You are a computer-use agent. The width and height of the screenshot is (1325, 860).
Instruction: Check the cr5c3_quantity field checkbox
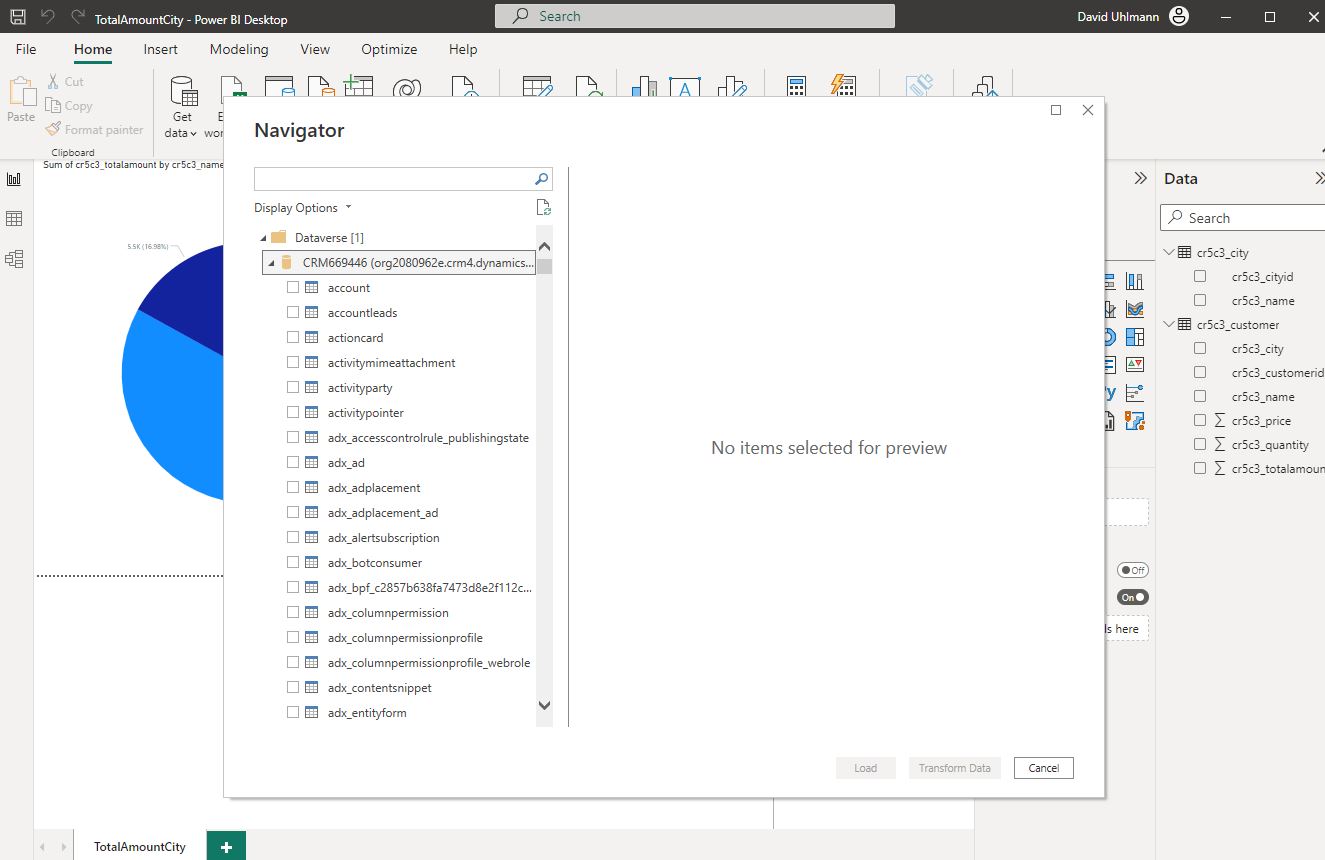(1200, 444)
